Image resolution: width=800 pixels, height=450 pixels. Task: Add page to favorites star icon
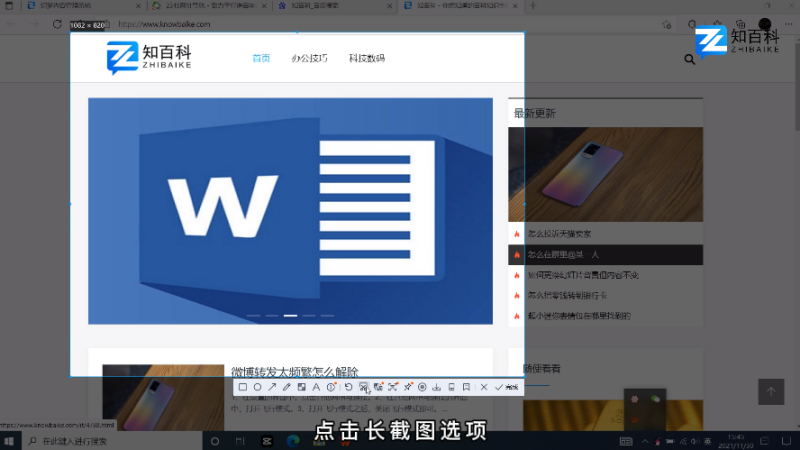(x=666, y=24)
